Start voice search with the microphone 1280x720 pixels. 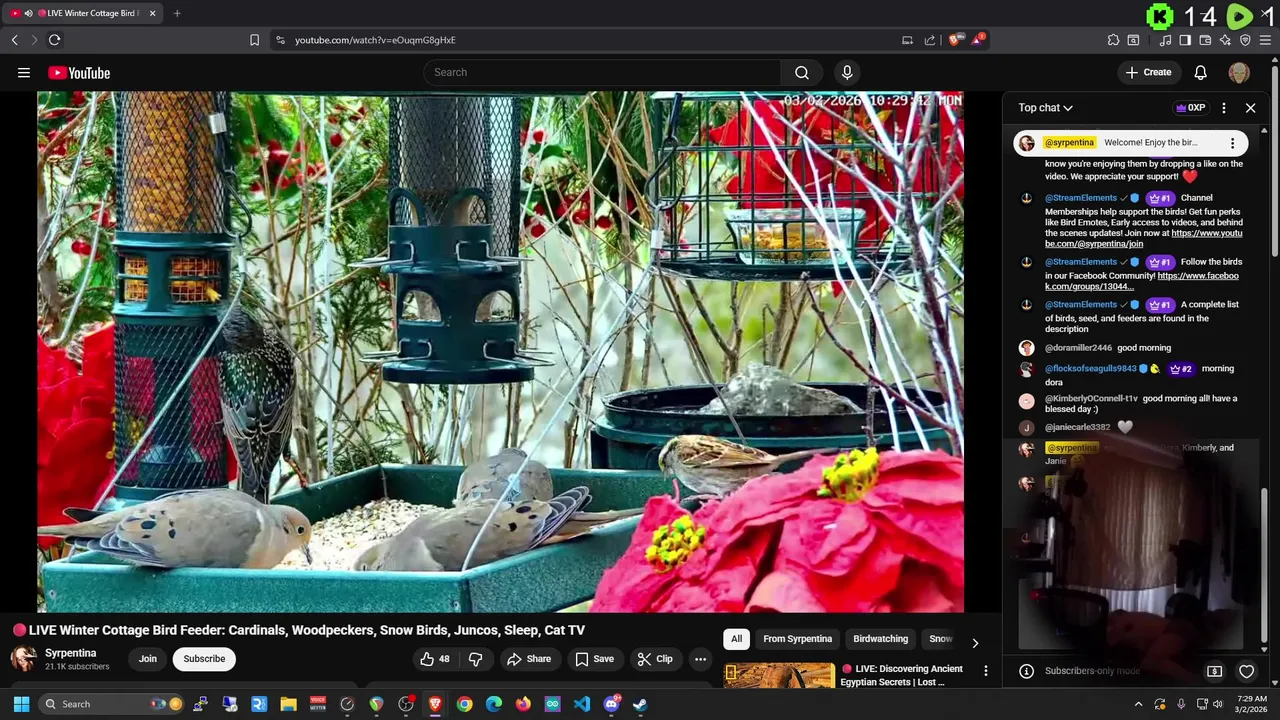[x=847, y=73]
